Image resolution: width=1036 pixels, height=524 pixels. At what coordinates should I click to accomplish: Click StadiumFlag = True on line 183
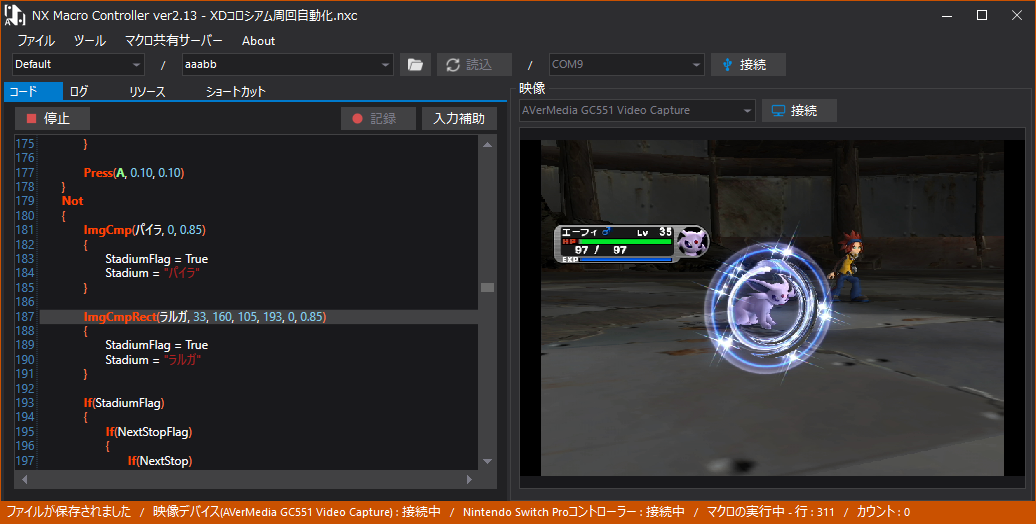click(x=157, y=258)
